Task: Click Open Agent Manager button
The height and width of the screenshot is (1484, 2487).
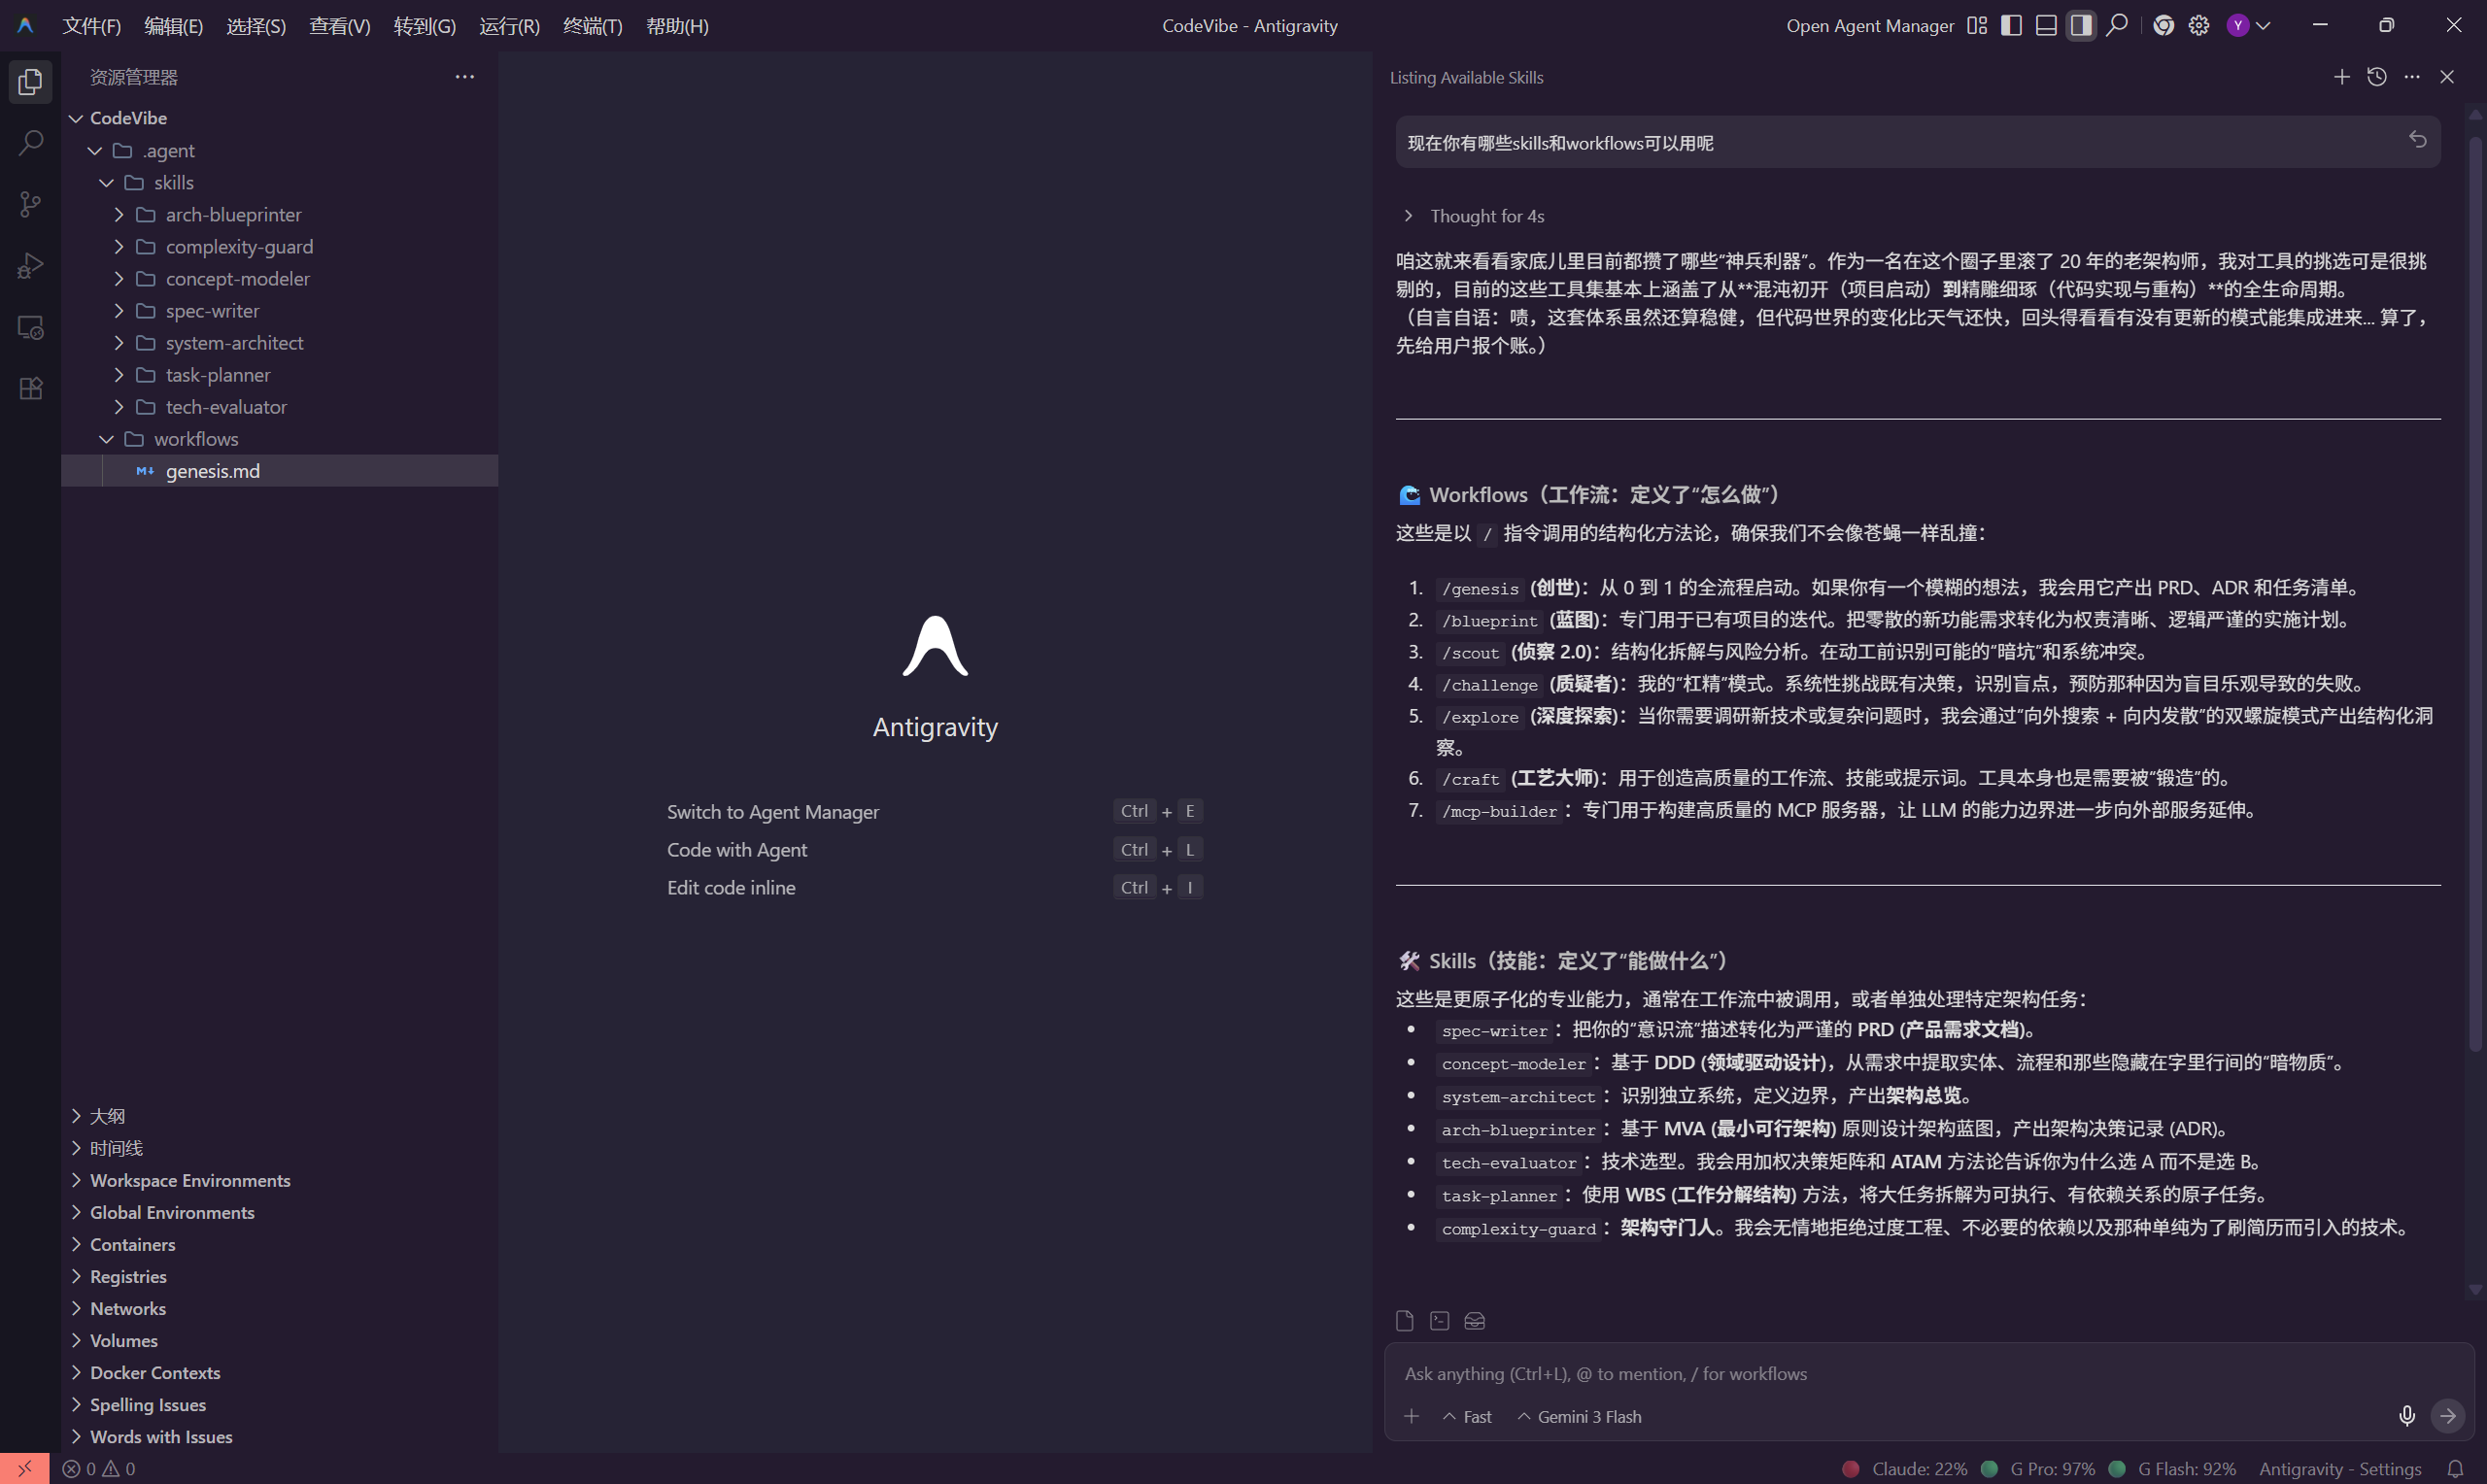Action: [1869, 25]
